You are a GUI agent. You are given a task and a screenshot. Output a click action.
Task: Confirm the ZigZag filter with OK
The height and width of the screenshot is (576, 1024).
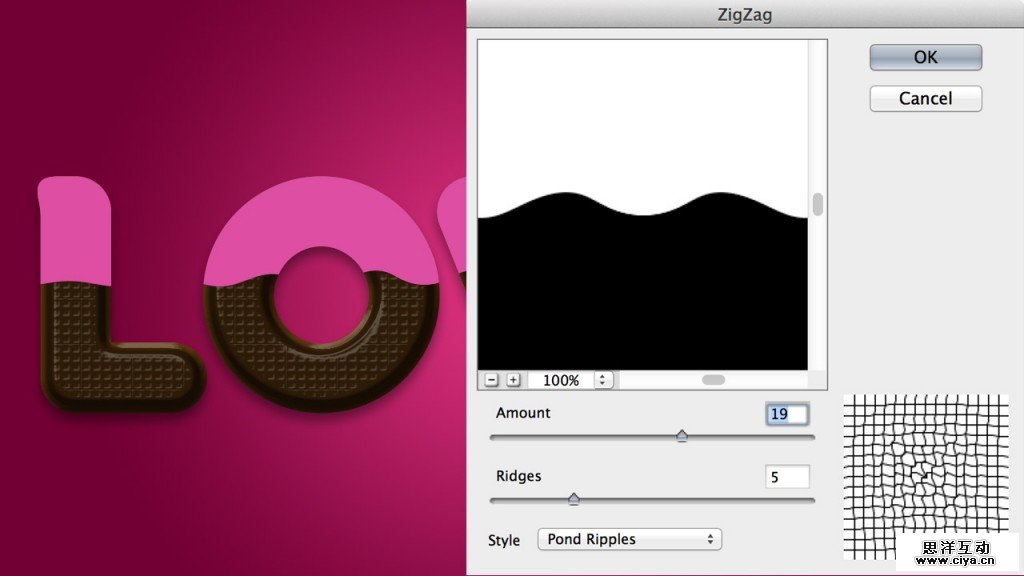click(x=924, y=57)
